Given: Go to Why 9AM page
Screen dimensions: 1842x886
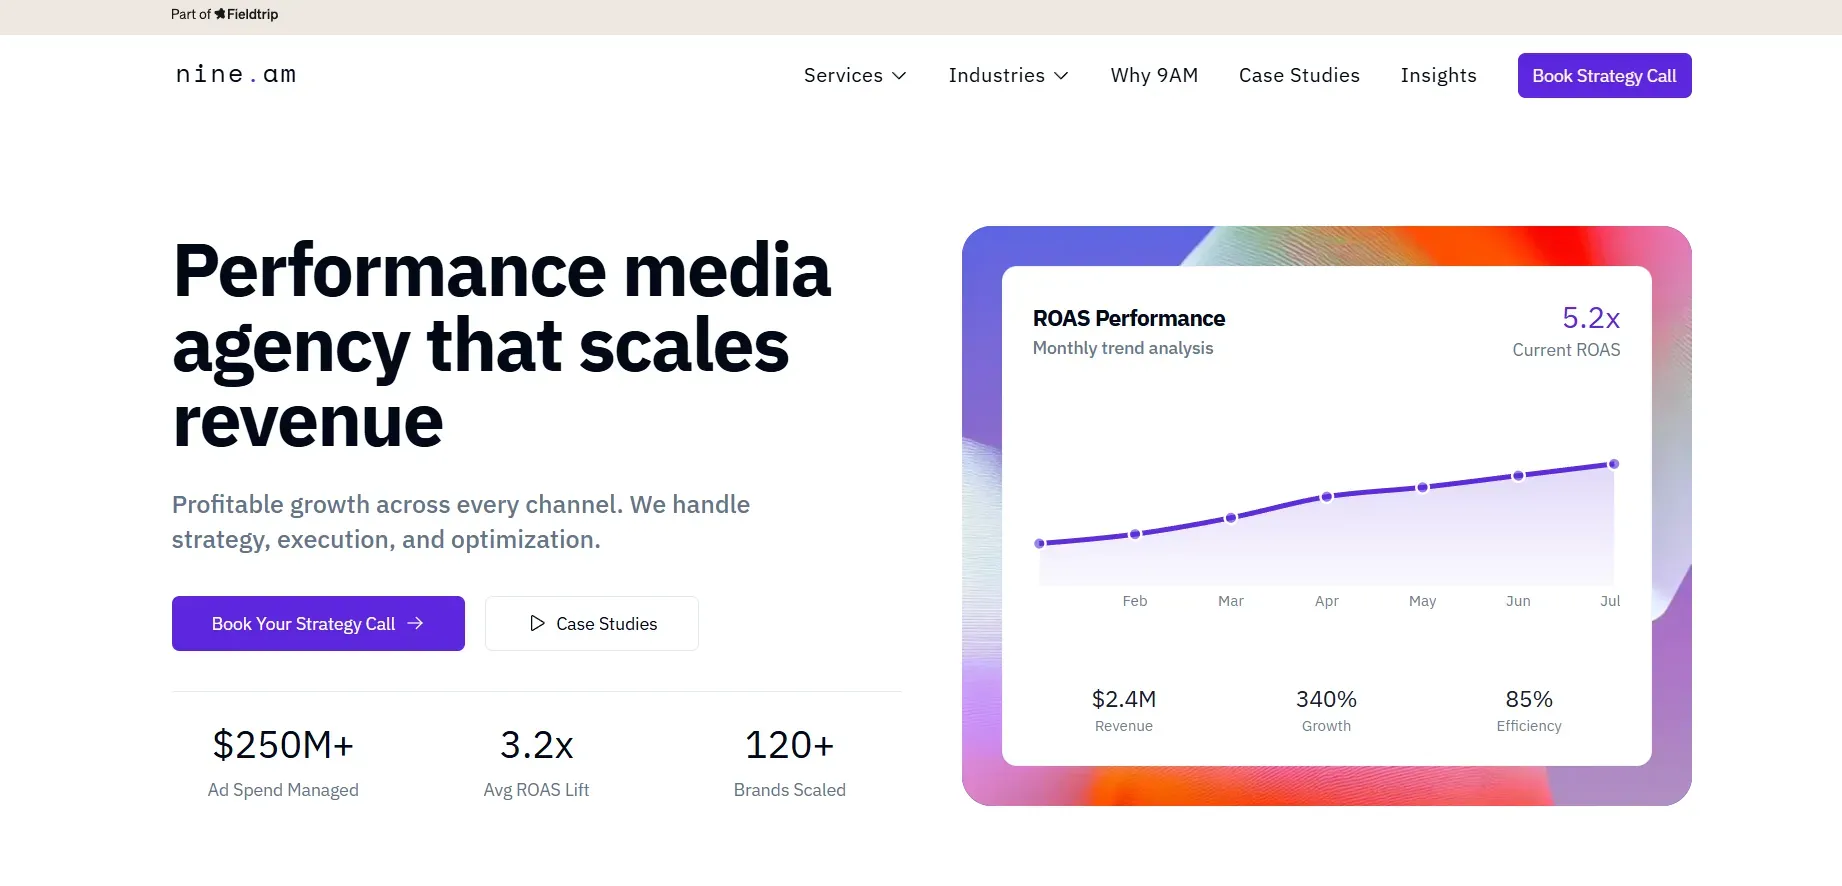Looking at the screenshot, I should pyautogui.click(x=1154, y=75).
